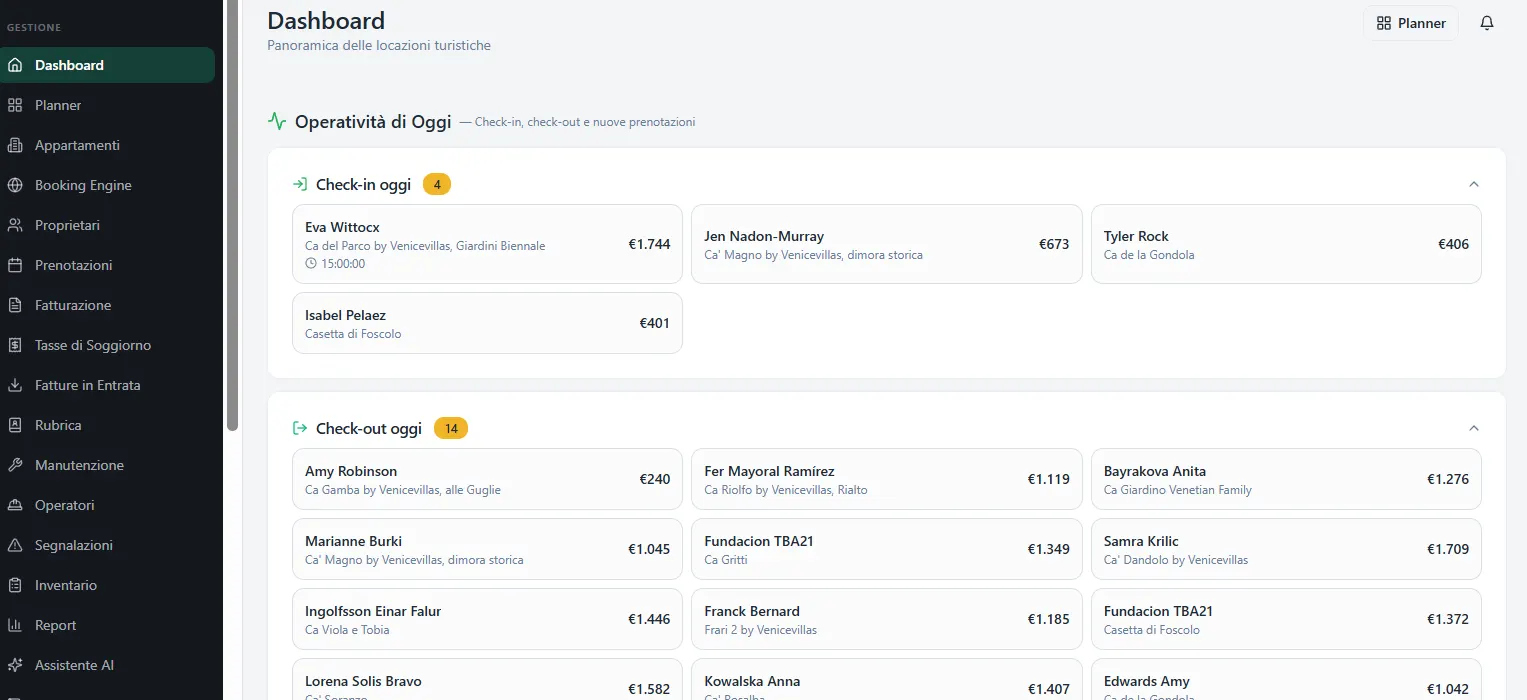Click the Booking Engine globe icon

click(15, 185)
